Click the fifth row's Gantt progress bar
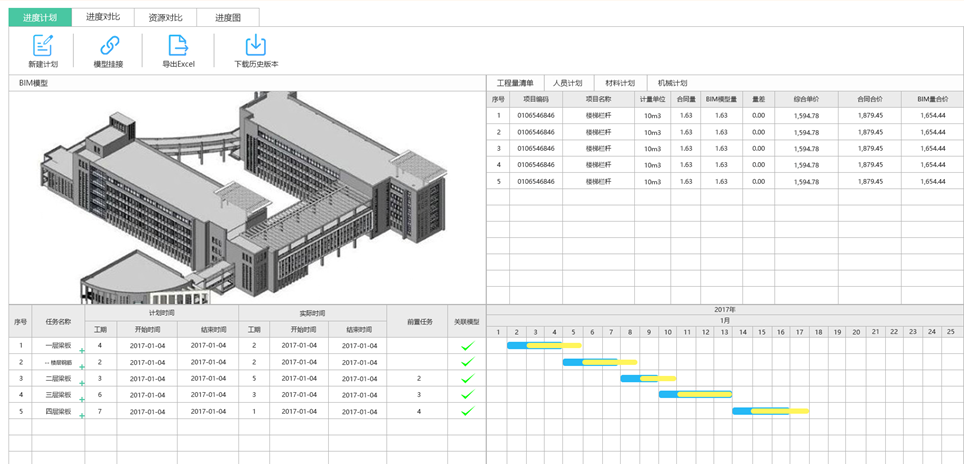Screen dimensions: 965x464 pyautogui.click(x=769, y=411)
